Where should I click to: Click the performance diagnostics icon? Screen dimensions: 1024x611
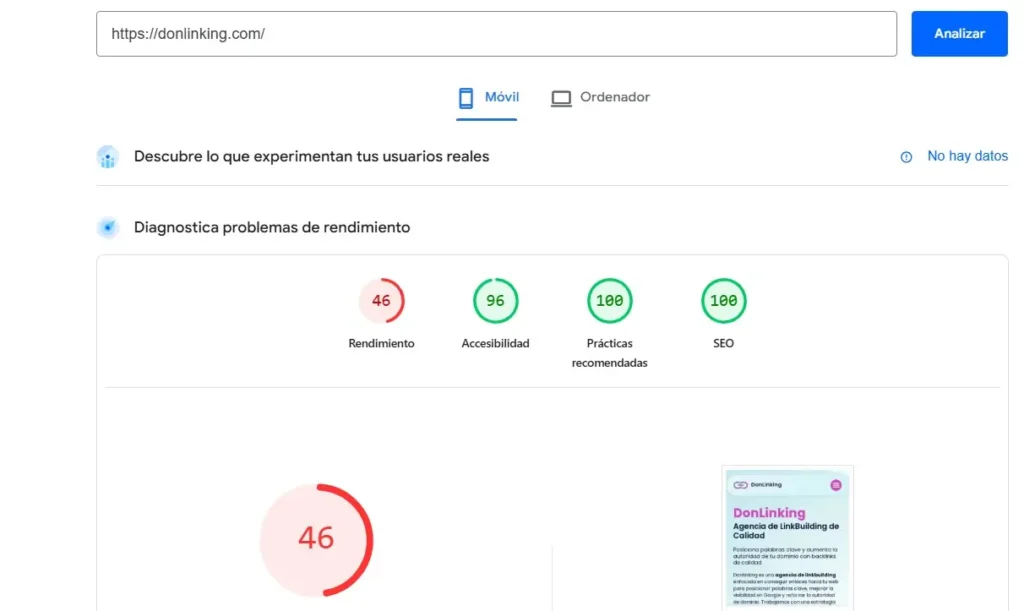pos(108,227)
